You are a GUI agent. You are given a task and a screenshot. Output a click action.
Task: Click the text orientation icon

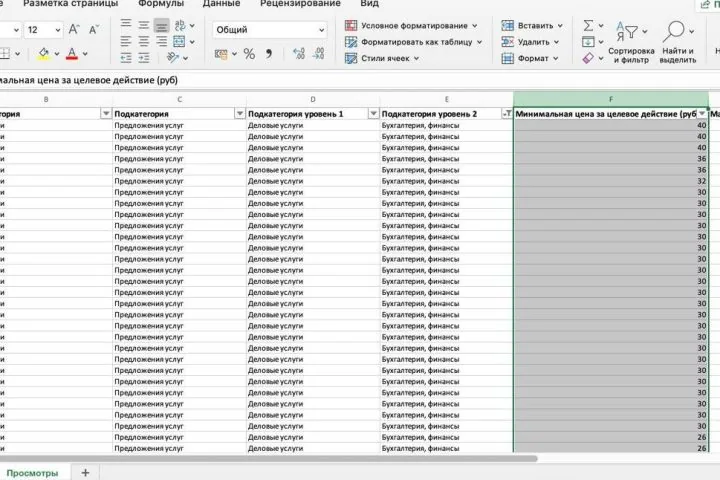click(173, 58)
